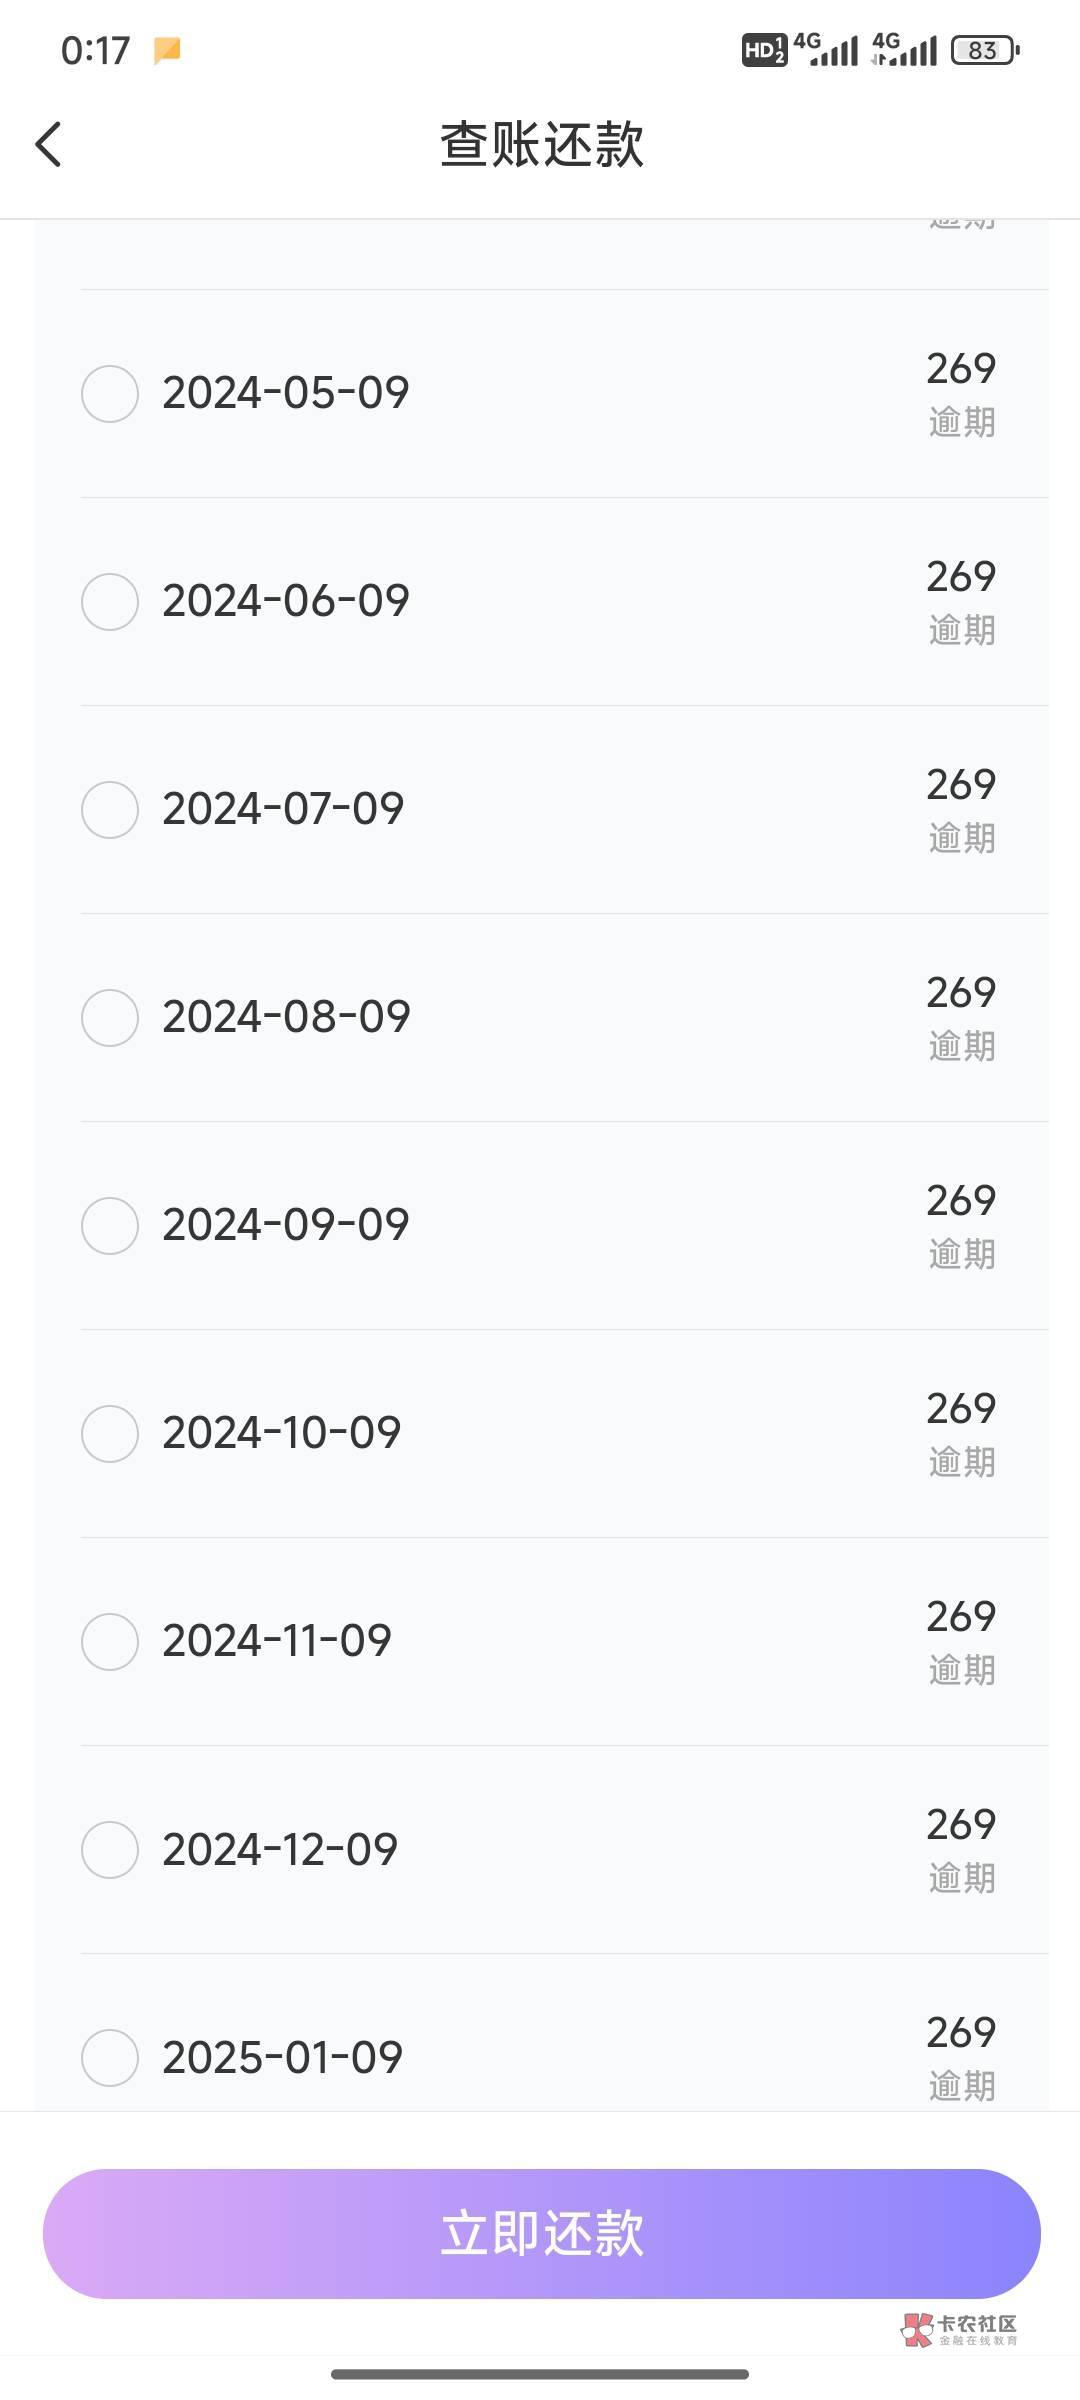Image resolution: width=1080 pixels, height=2400 pixels.
Task: Tap the home gesture bar at bottom
Action: 540,2373
